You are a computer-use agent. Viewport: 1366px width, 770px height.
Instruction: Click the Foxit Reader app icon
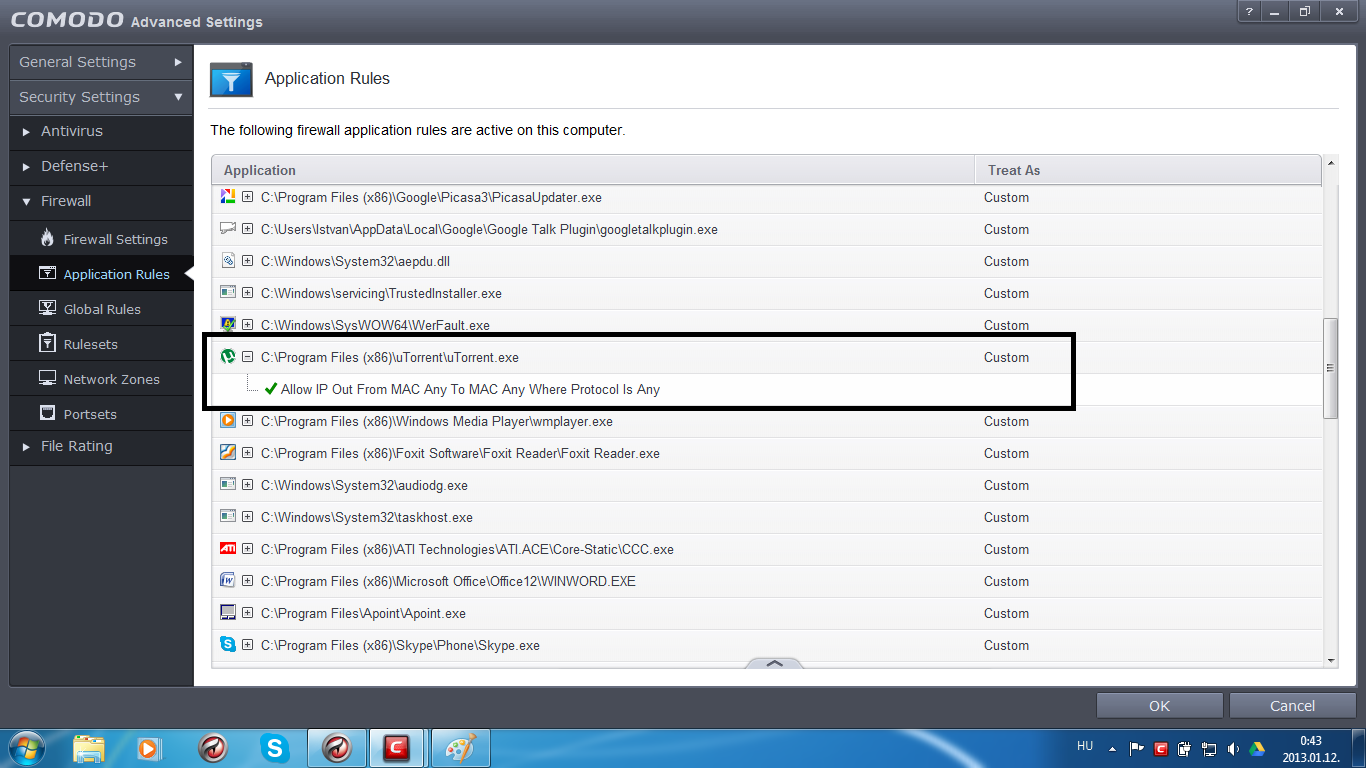click(x=228, y=453)
